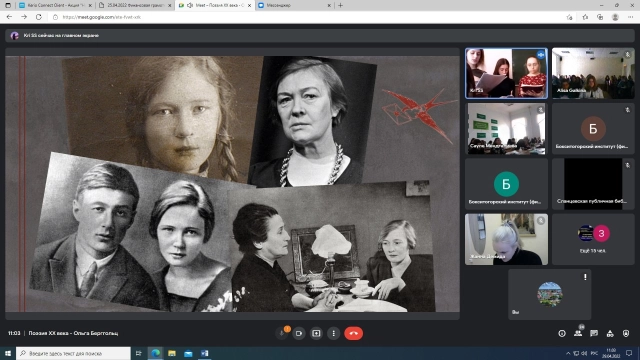This screenshot has width=640, height=360.
Task: Click the classroom video tile with green posters
Action: pos(506,129)
